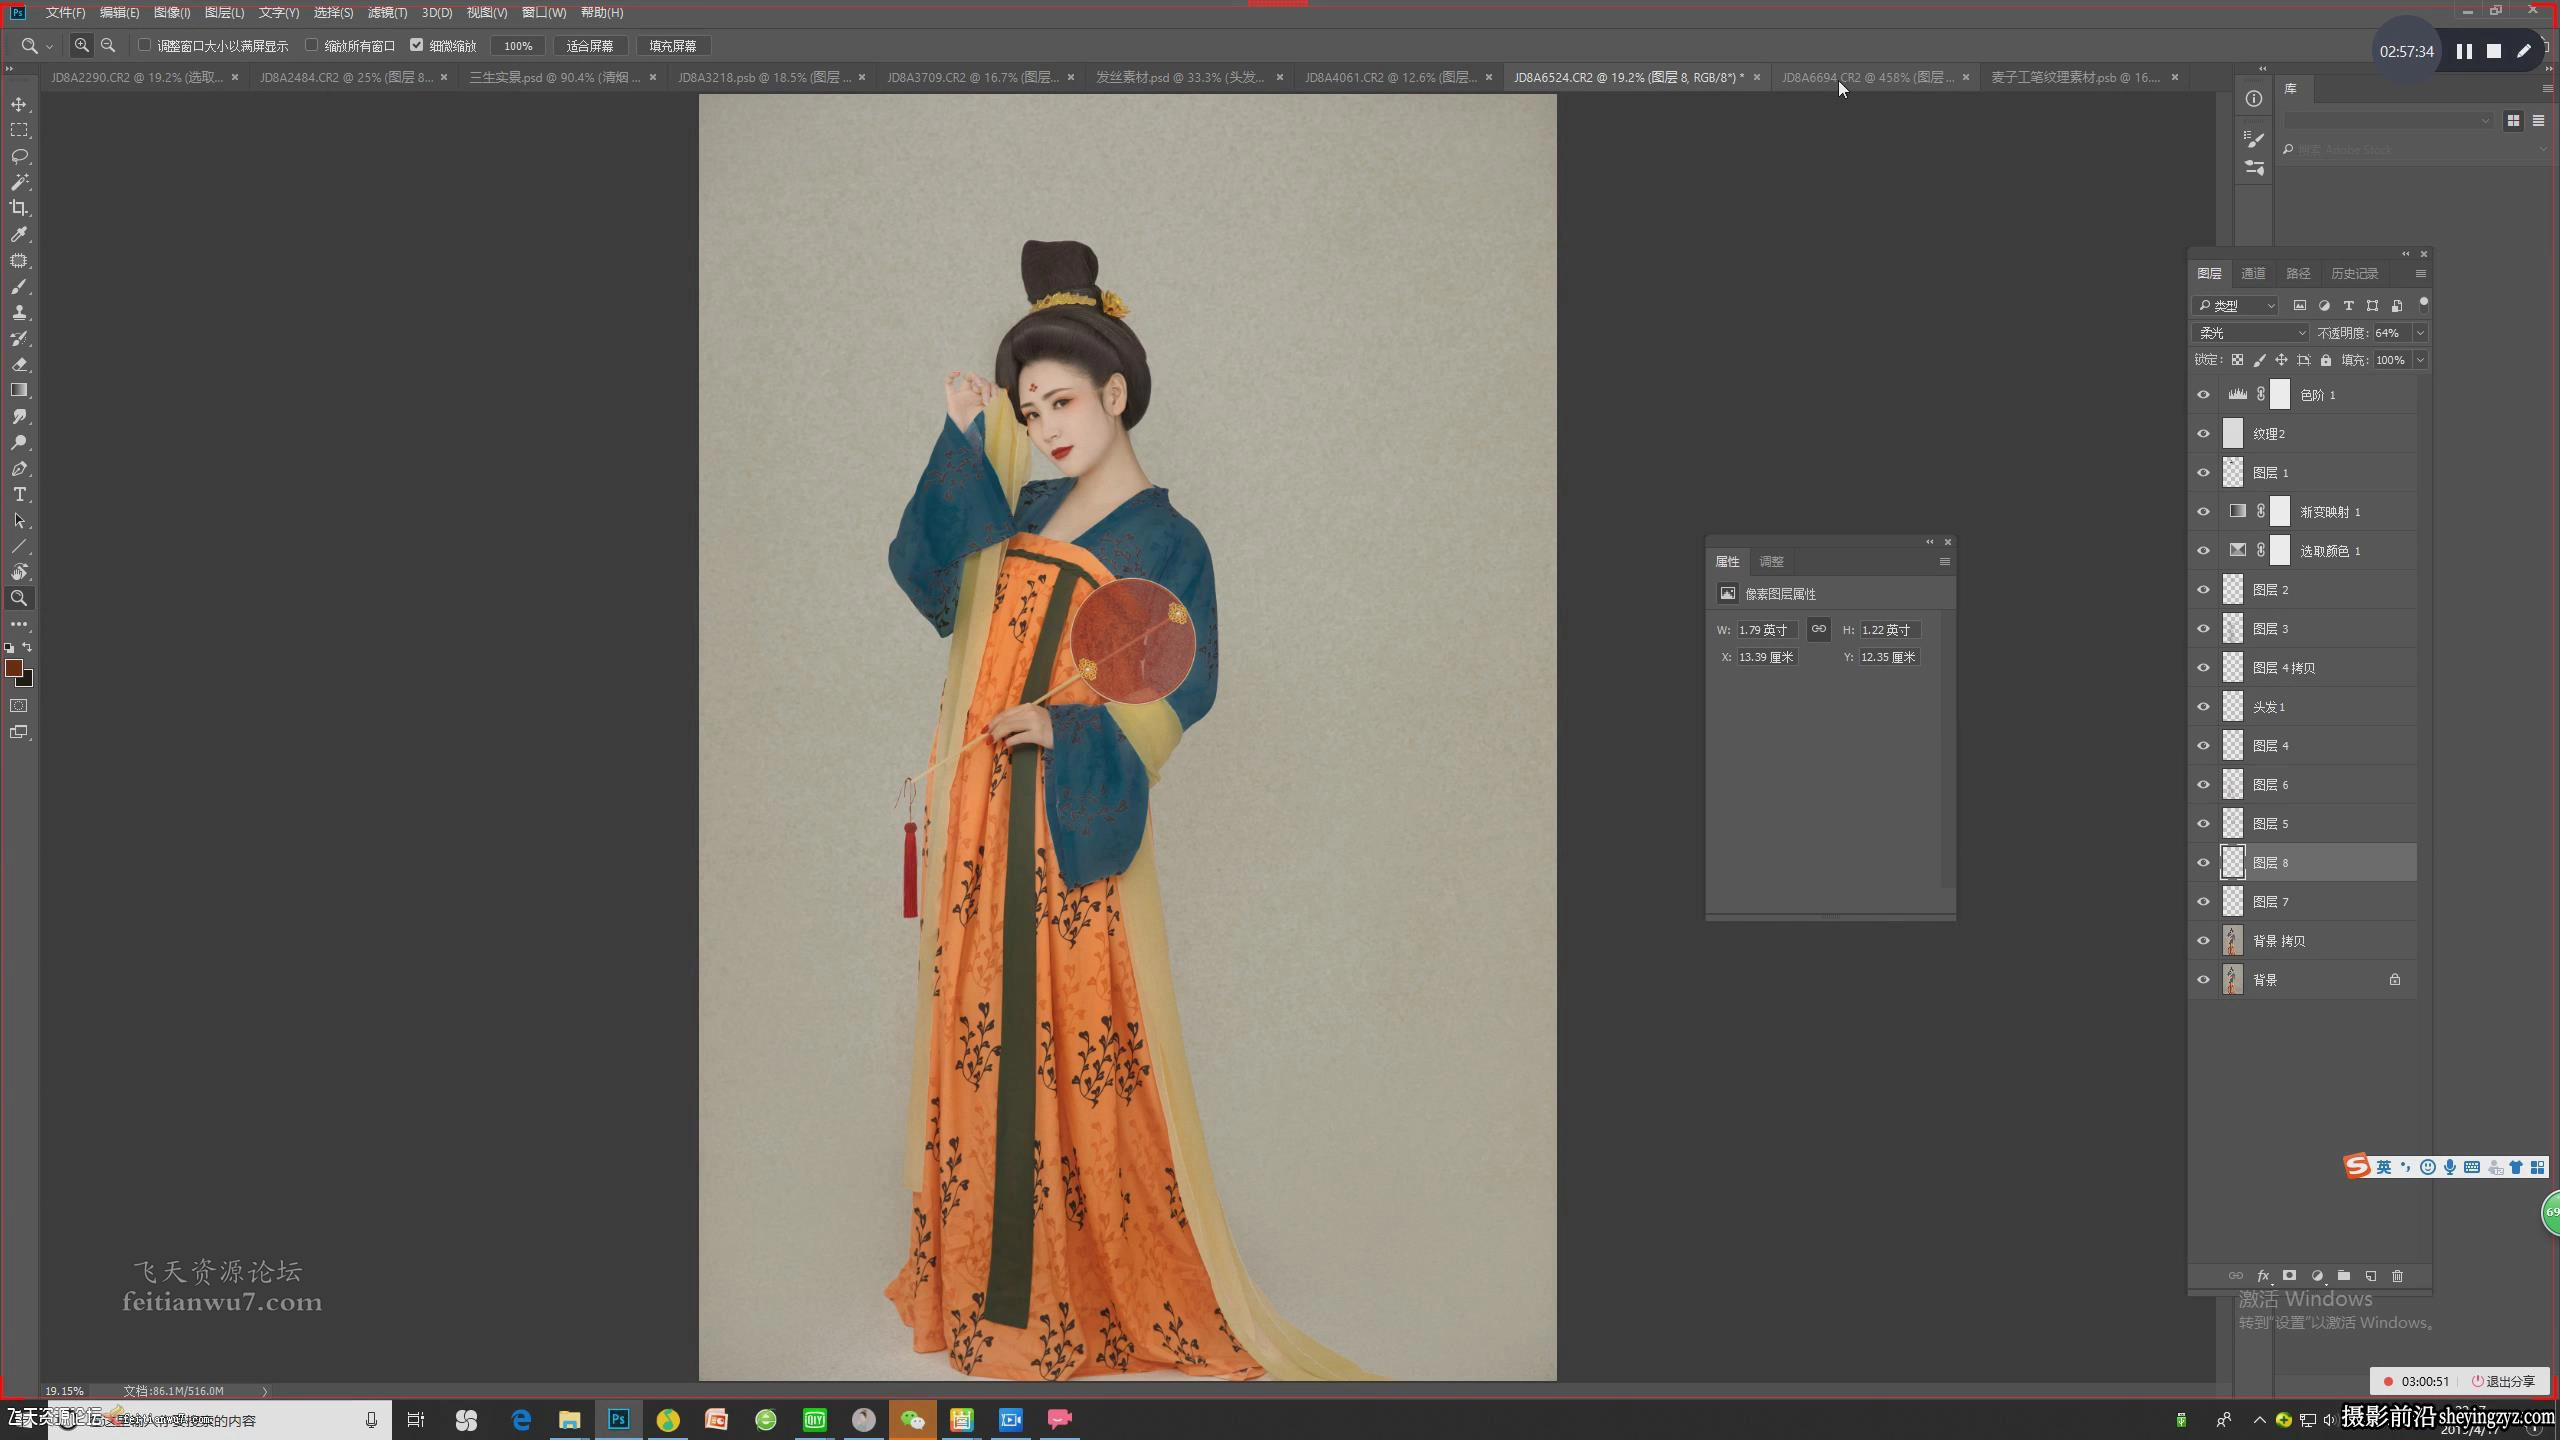Select the Rectangular Marquee tool
The width and height of the screenshot is (2560, 1440).
pyautogui.click(x=19, y=130)
